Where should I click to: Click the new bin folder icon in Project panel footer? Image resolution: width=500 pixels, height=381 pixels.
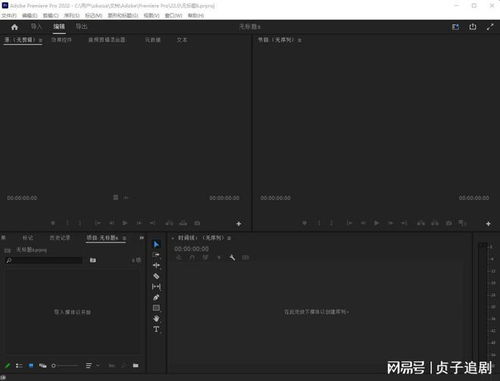[x=135, y=366]
